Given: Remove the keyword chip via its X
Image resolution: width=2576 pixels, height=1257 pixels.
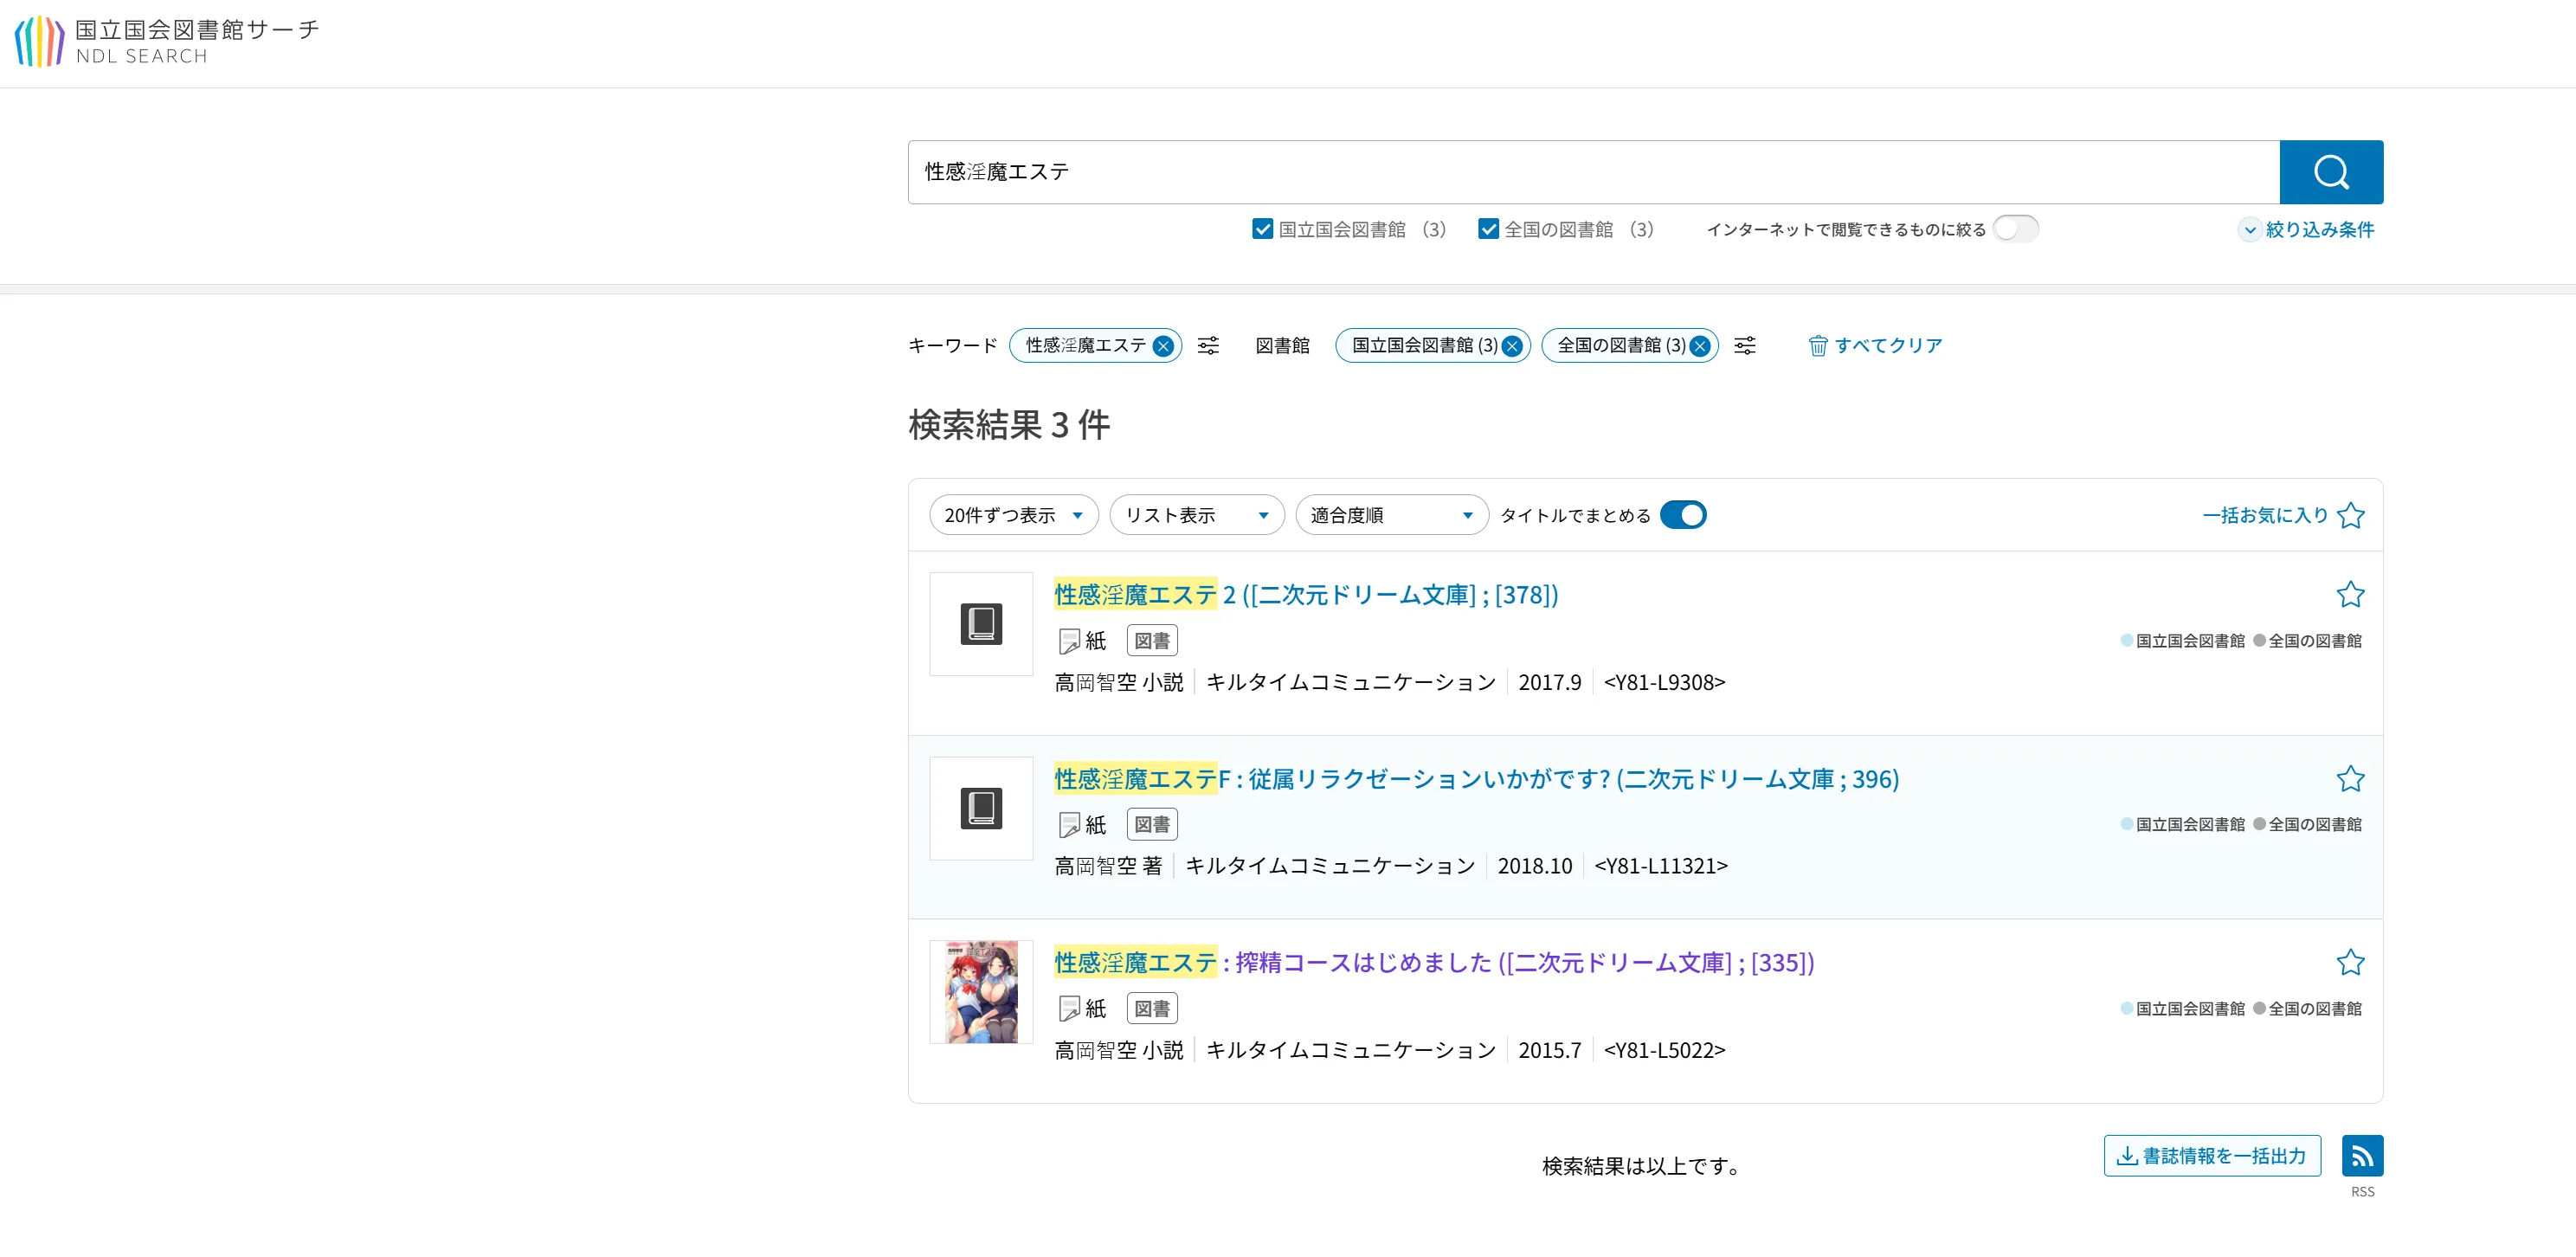Looking at the screenshot, I should point(1162,346).
